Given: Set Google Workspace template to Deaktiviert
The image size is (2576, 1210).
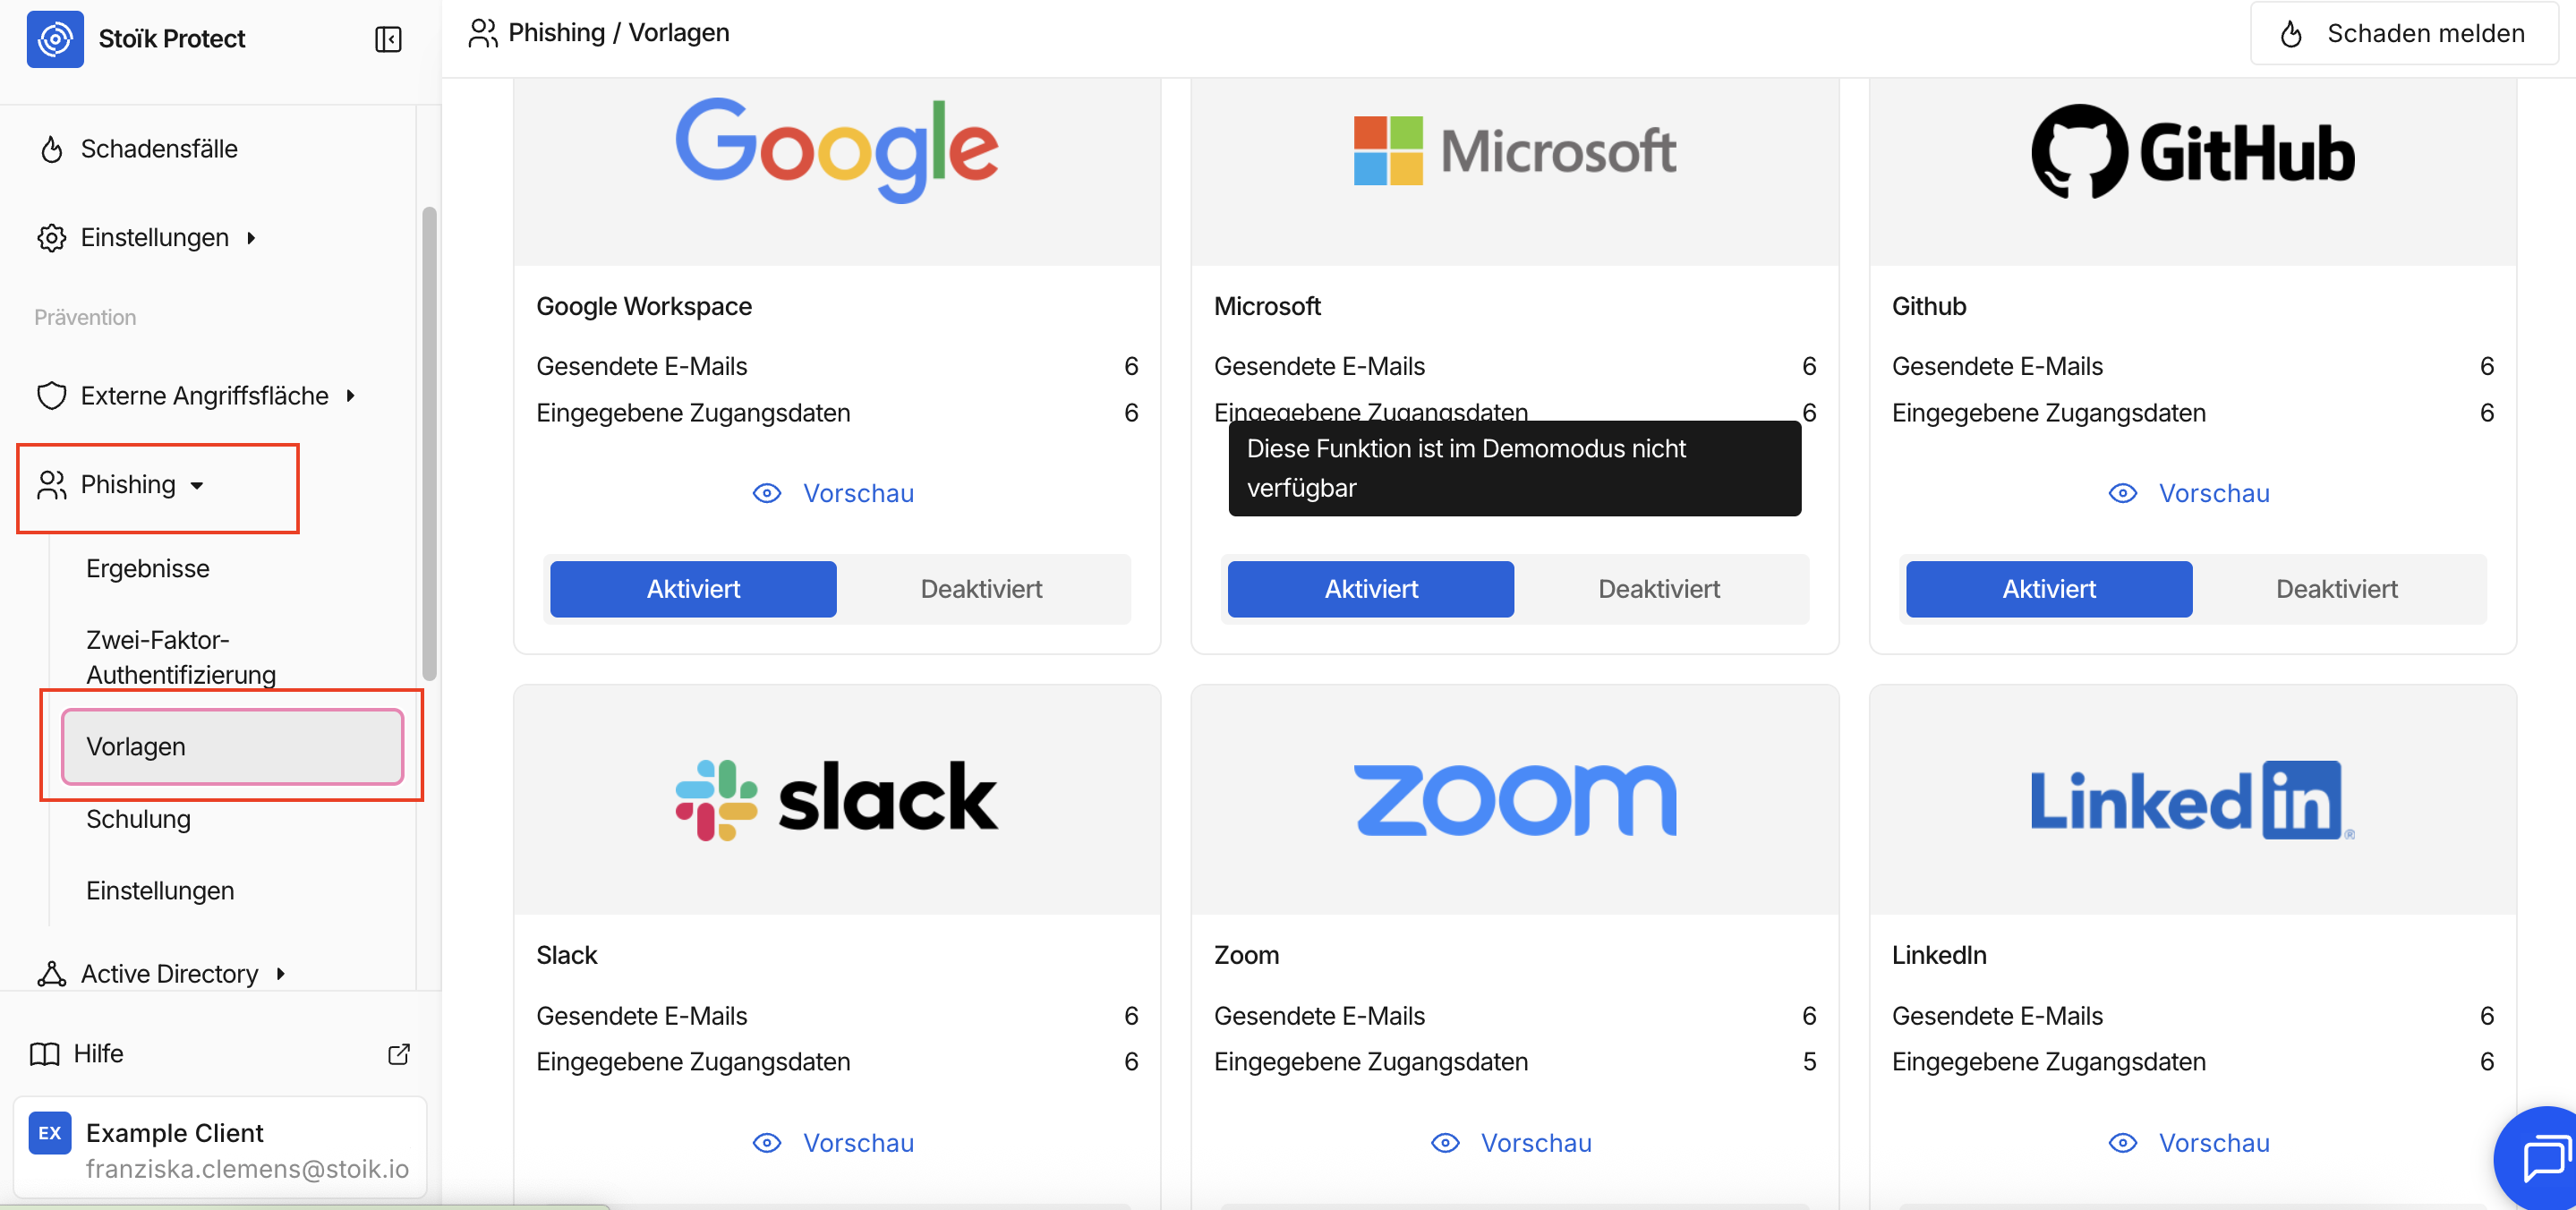Looking at the screenshot, I should (x=981, y=589).
